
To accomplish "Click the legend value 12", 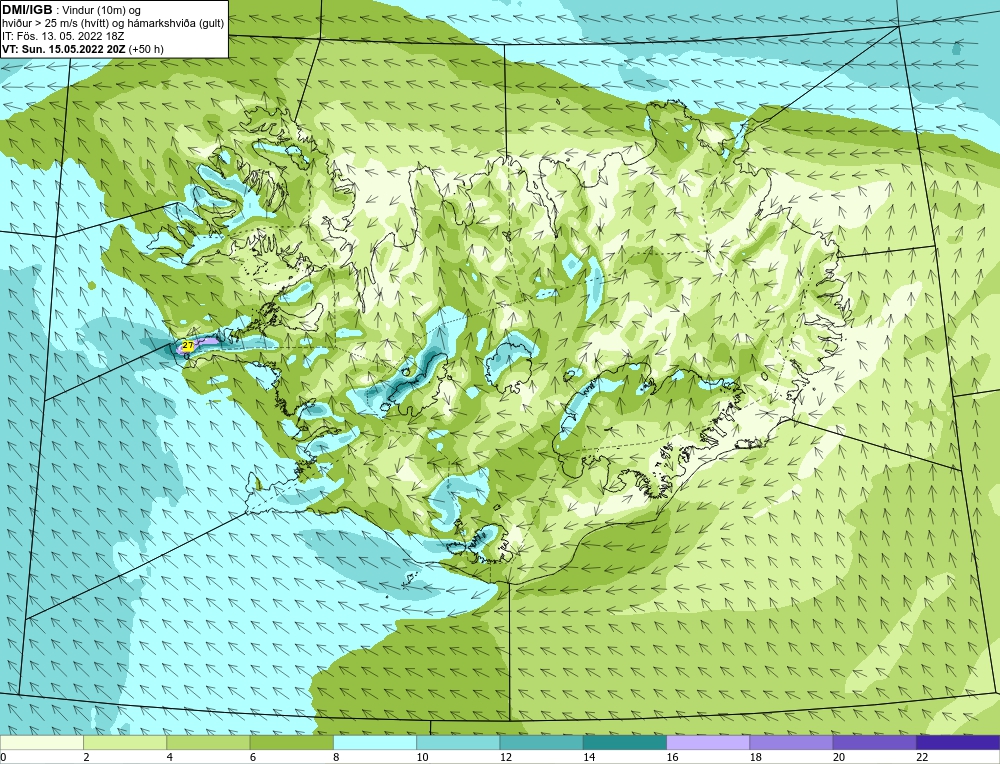I will pos(506,757).
